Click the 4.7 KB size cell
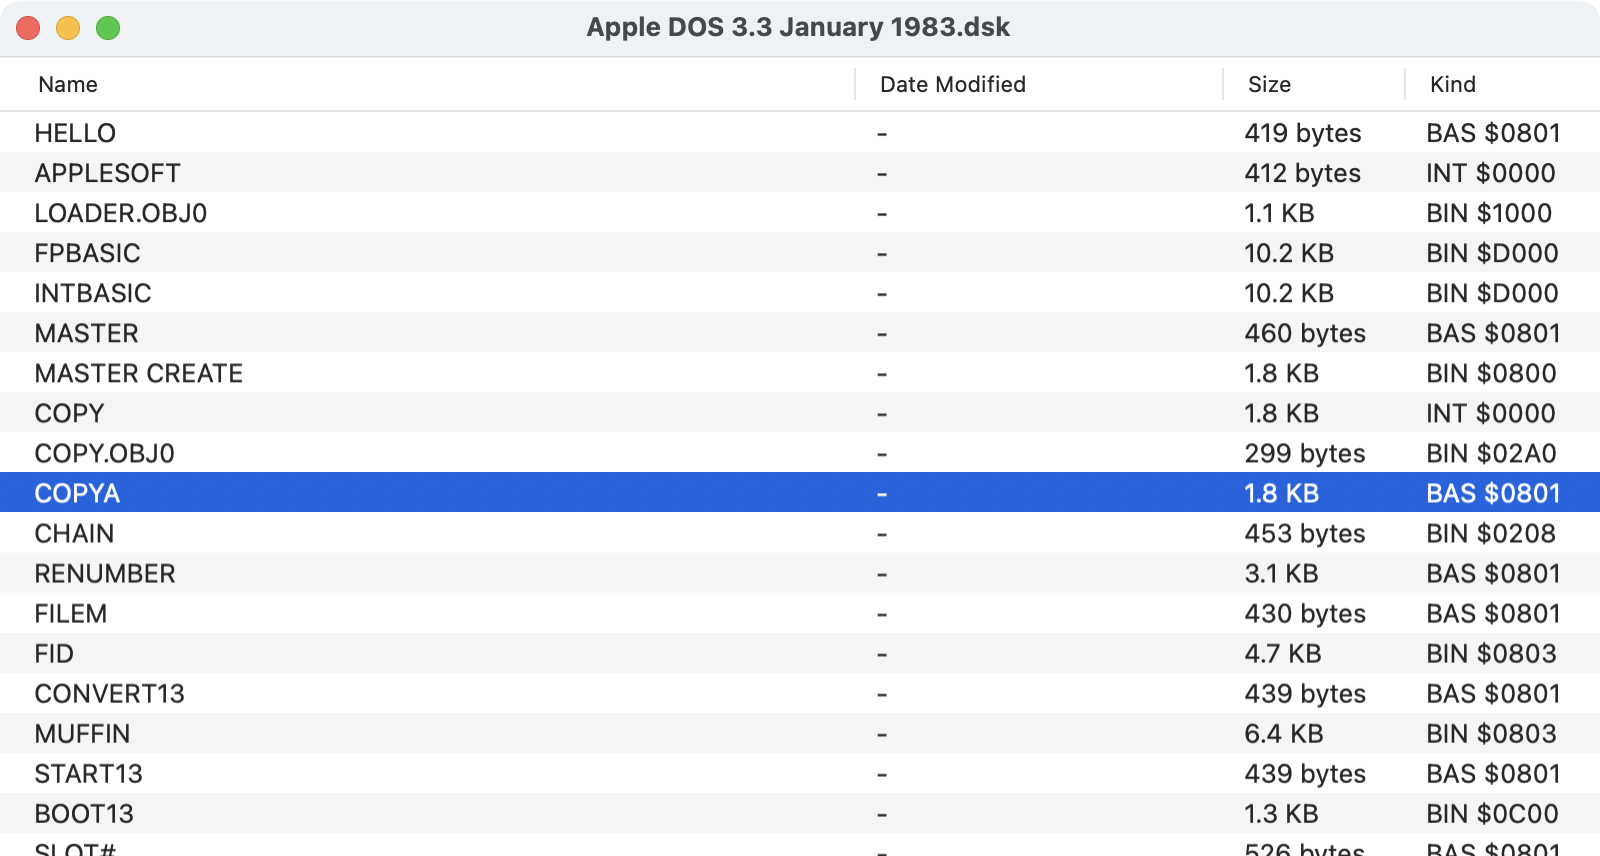 (x=1283, y=653)
